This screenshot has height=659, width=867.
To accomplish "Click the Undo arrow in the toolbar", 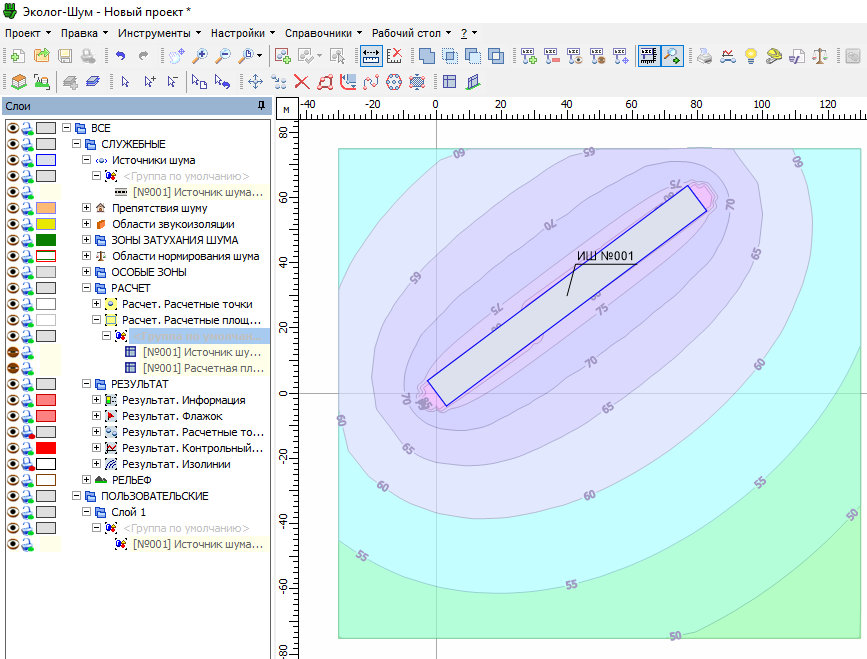I will [x=121, y=56].
